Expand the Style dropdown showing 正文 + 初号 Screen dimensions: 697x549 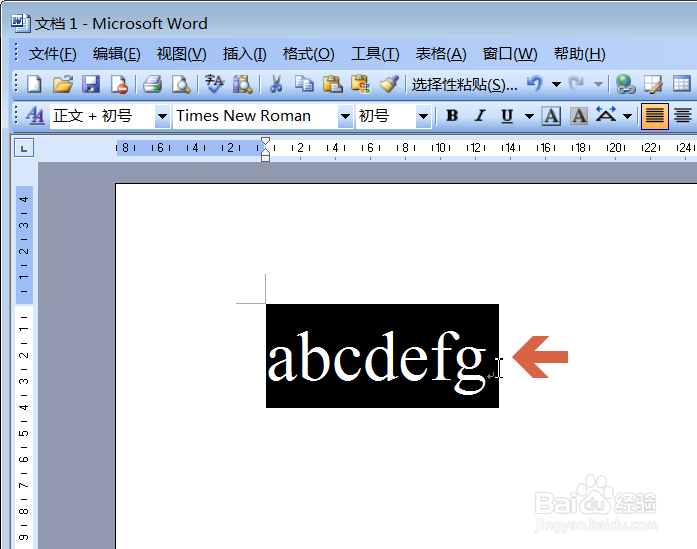tap(162, 116)
